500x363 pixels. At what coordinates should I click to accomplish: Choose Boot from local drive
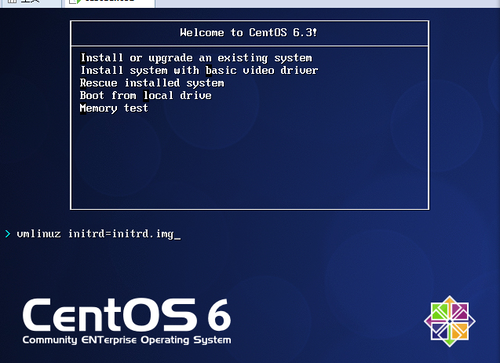coord(146,96)
